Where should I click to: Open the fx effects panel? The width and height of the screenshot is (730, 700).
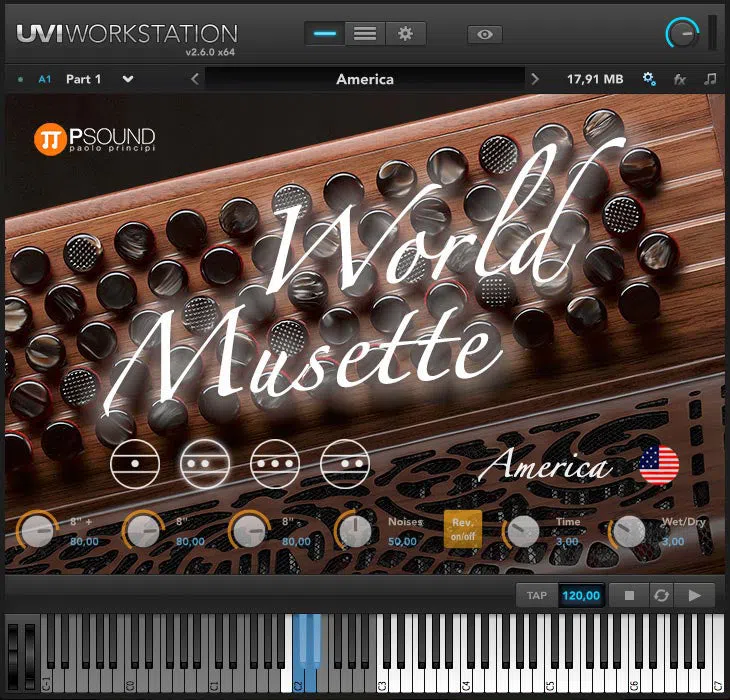pyautogui.click(x=679, y=80)
